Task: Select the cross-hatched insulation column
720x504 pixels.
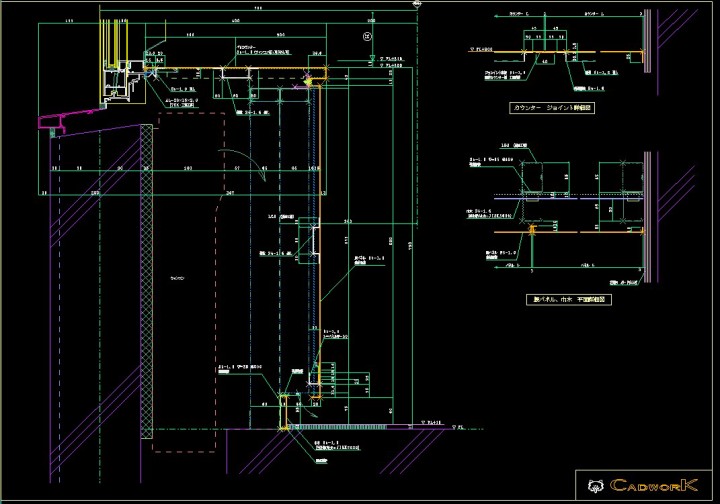Action: click(x=146, y=281)
